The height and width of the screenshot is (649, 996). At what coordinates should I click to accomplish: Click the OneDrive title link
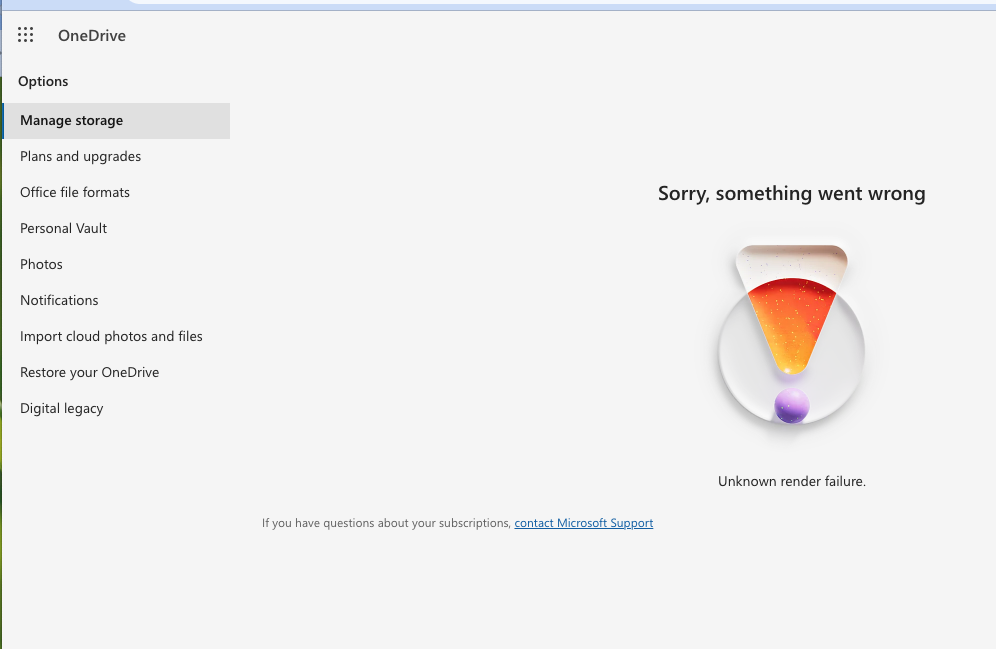(x=92, y=36)
